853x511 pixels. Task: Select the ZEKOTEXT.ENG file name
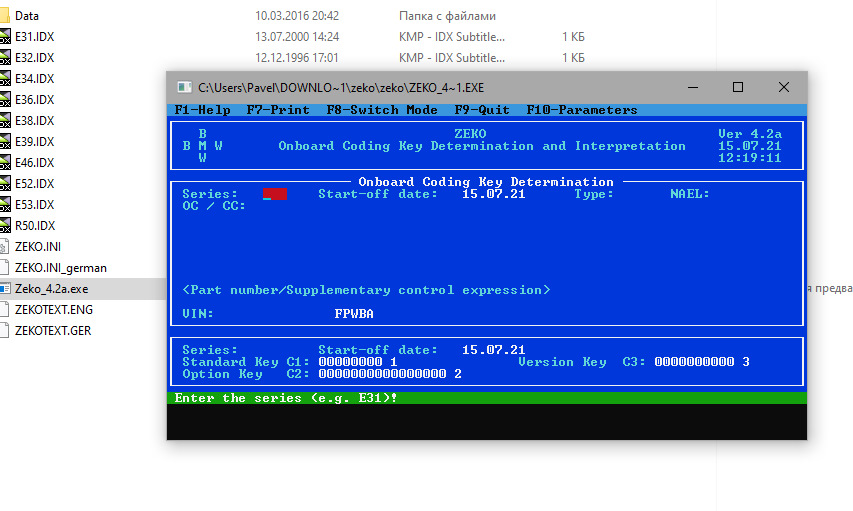click(x=54, y=310)
